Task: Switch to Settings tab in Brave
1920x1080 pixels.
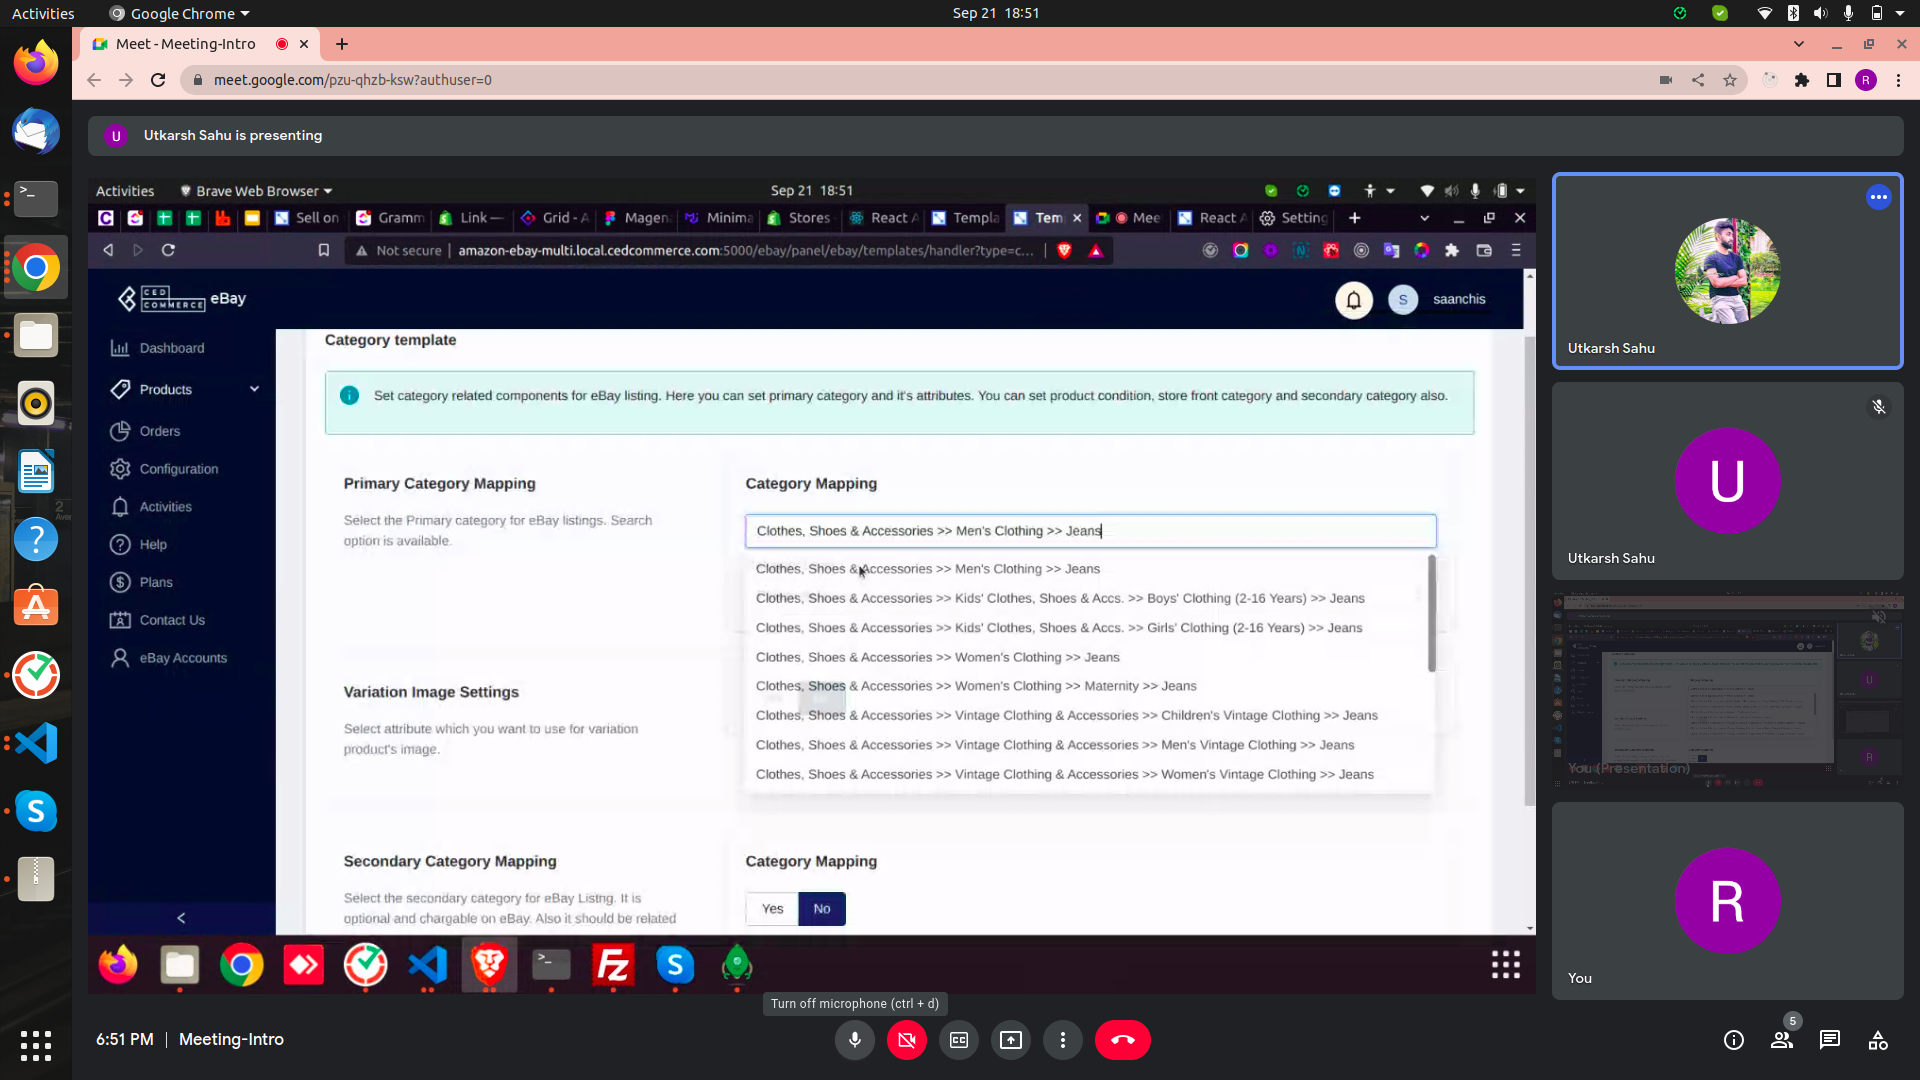Action: coord(1294,218)
